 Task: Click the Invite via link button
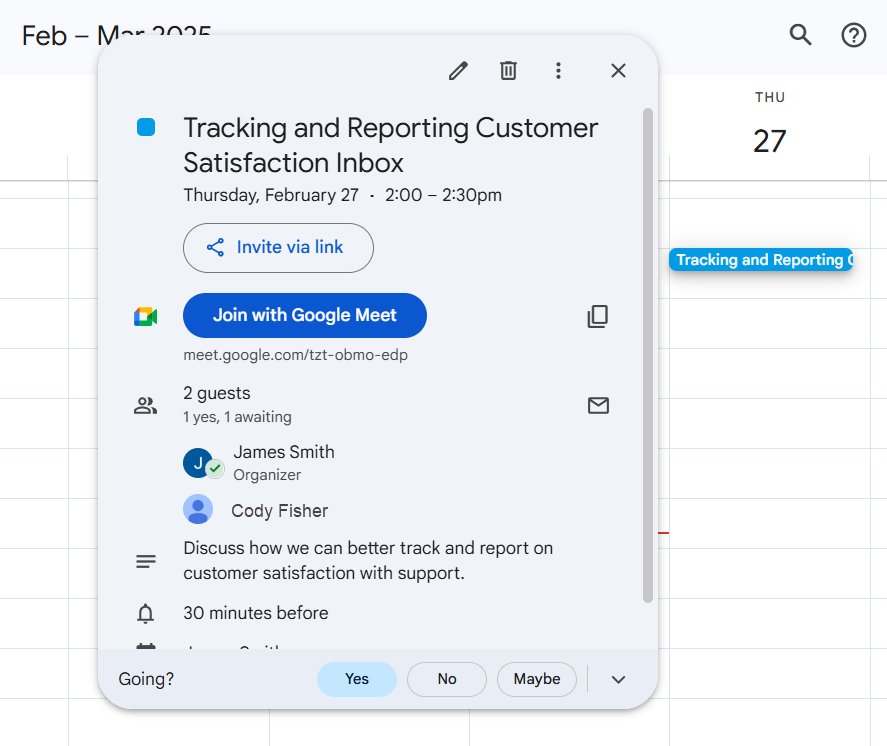coord(278,248)
